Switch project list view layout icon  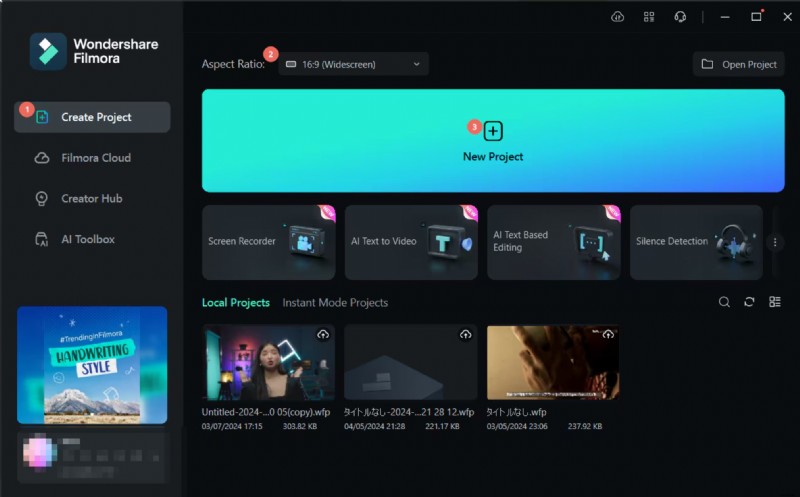point(775,302)
